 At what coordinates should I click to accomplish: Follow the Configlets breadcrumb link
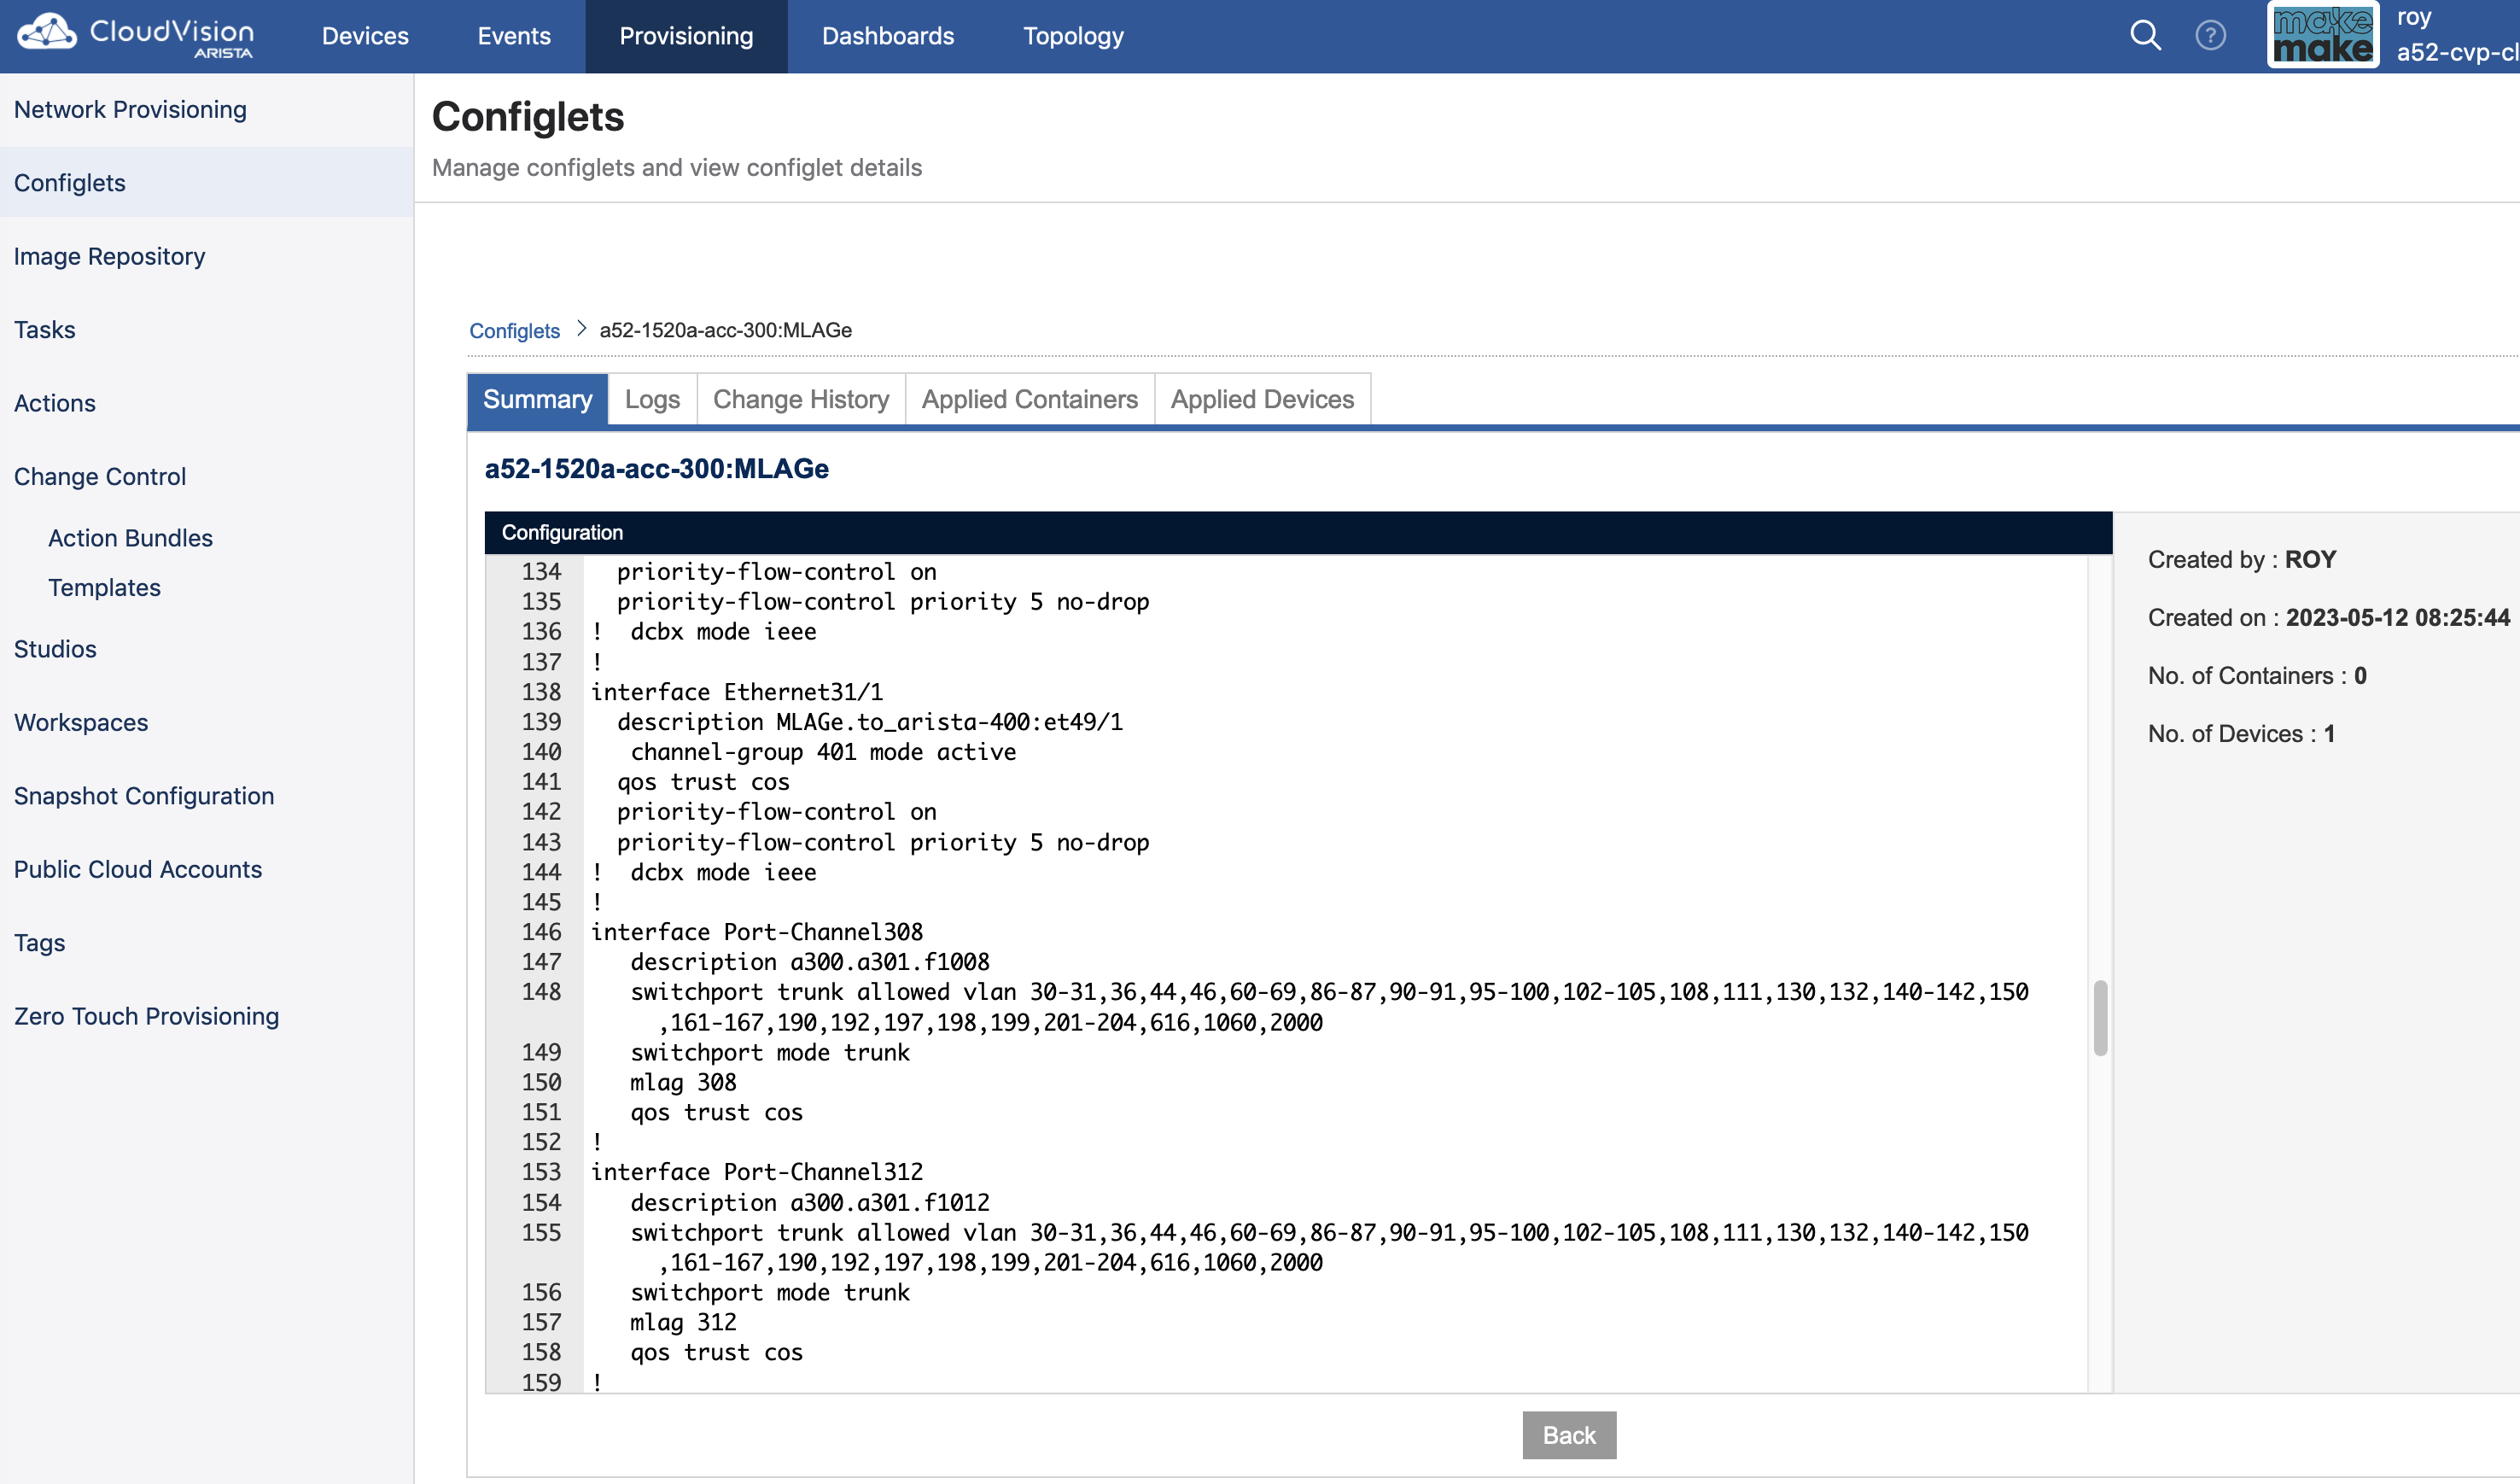pyautogui.click(x=514, y=330)
